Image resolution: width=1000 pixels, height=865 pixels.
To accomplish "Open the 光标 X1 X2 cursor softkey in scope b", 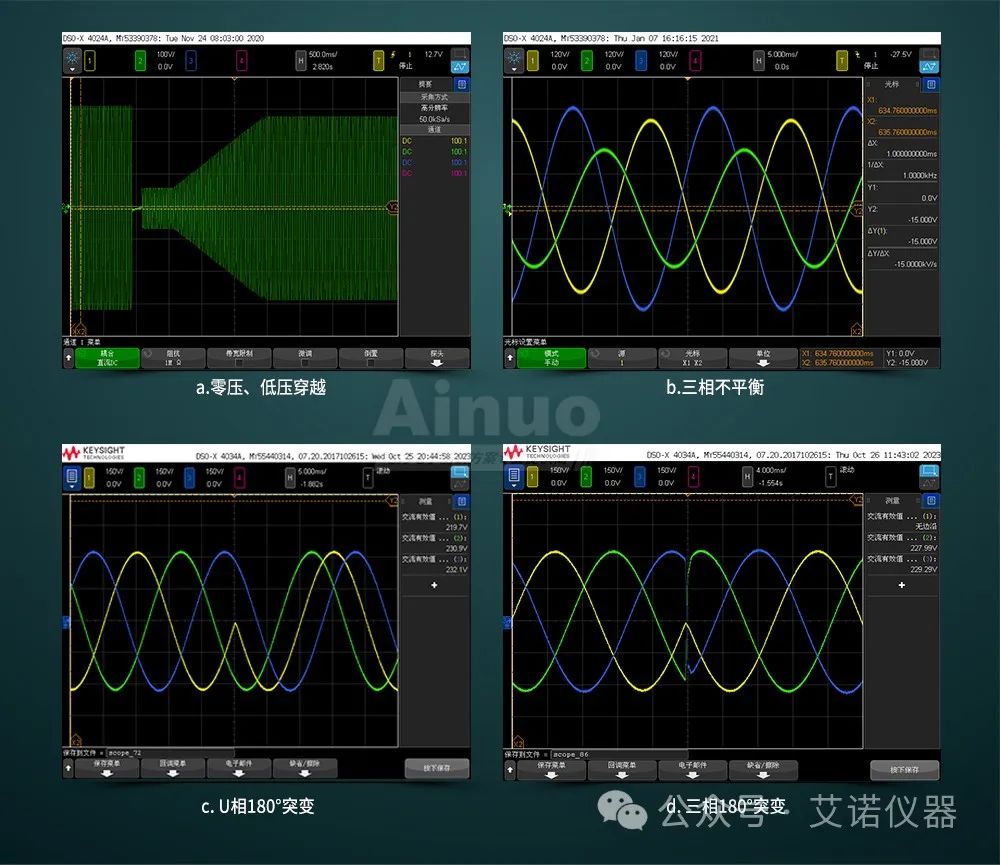I will [692, 358].
